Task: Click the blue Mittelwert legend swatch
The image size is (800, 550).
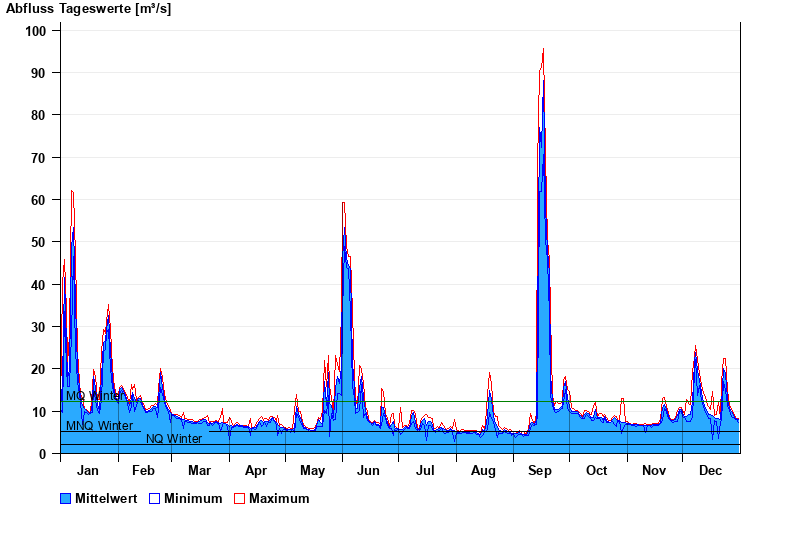Action: click(66, 499)
